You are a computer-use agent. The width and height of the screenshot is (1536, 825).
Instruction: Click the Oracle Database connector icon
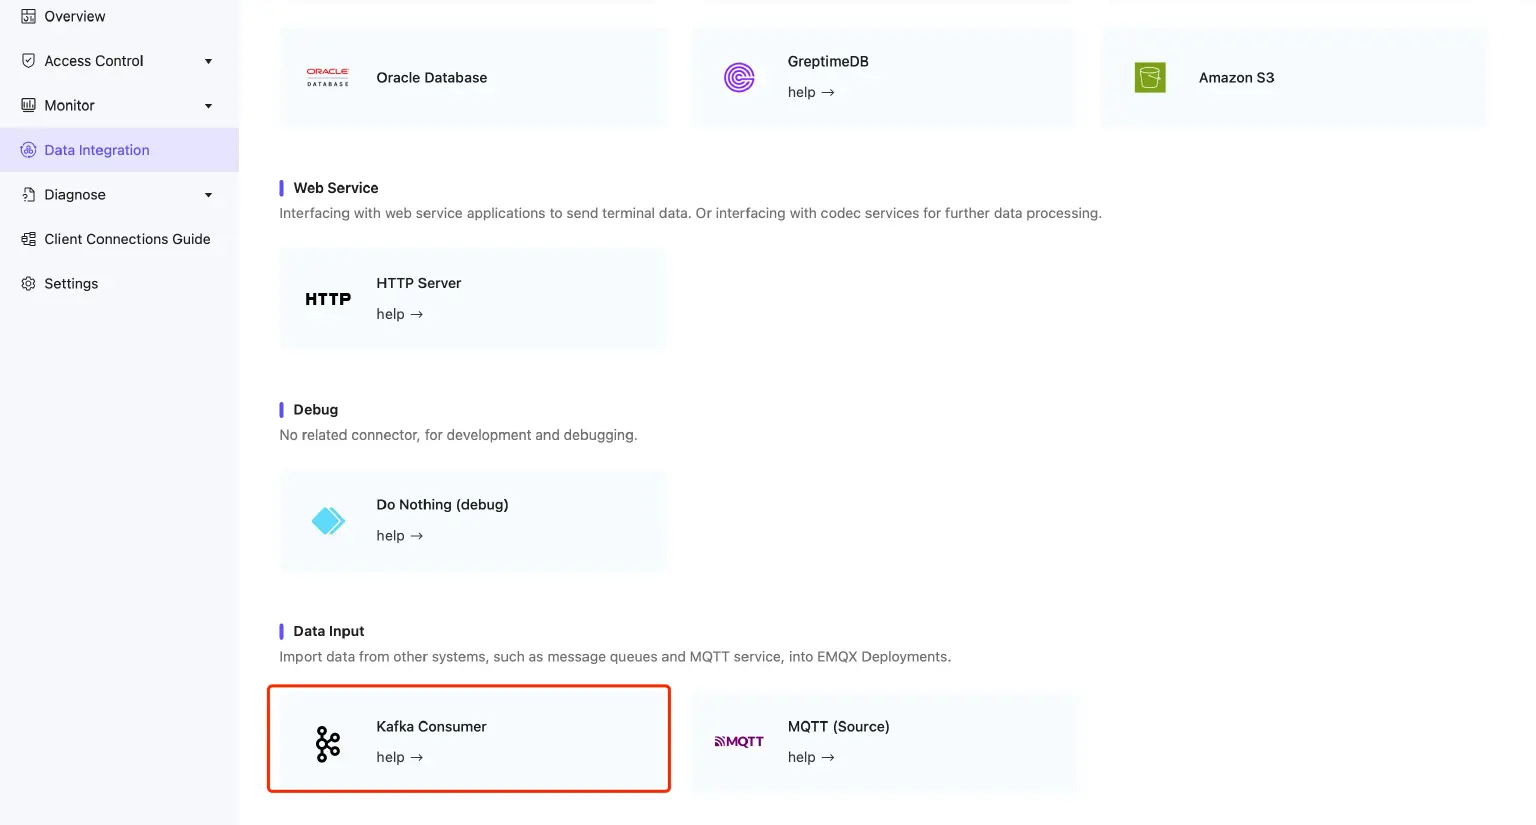click(x=327, y=77)
